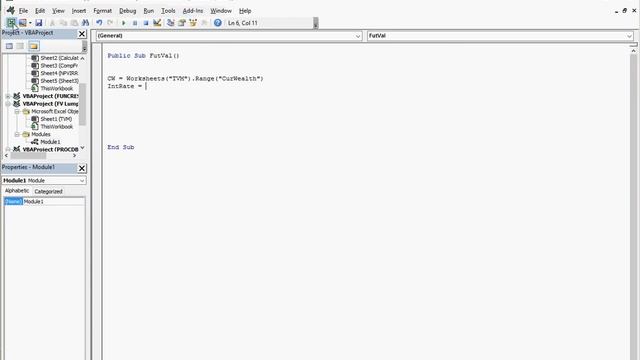Click the End Sub line
Image resolution: width=640 pixels, height=360 pixels.
point(121,147)
